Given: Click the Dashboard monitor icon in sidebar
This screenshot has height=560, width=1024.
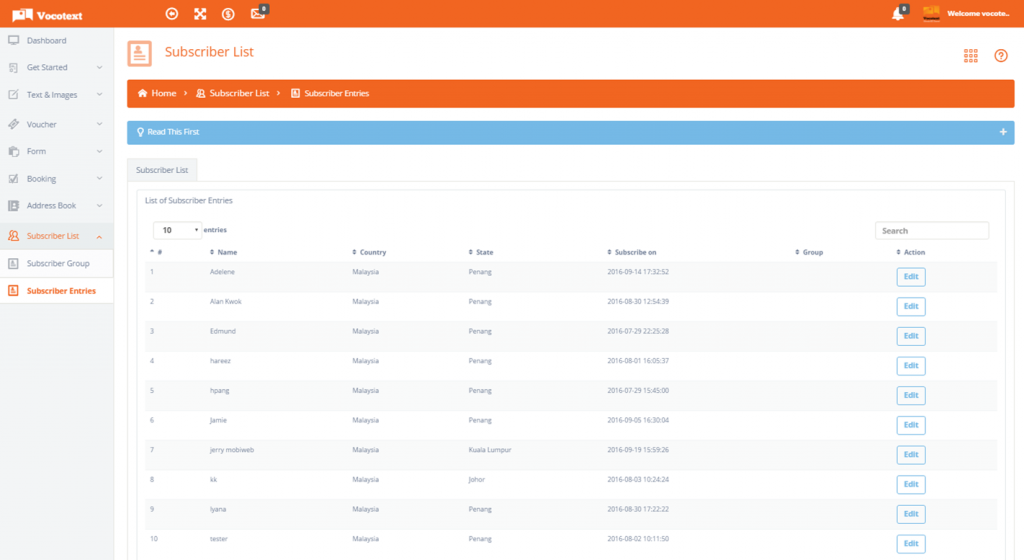Looking at the screenshot, I should 13,40.
